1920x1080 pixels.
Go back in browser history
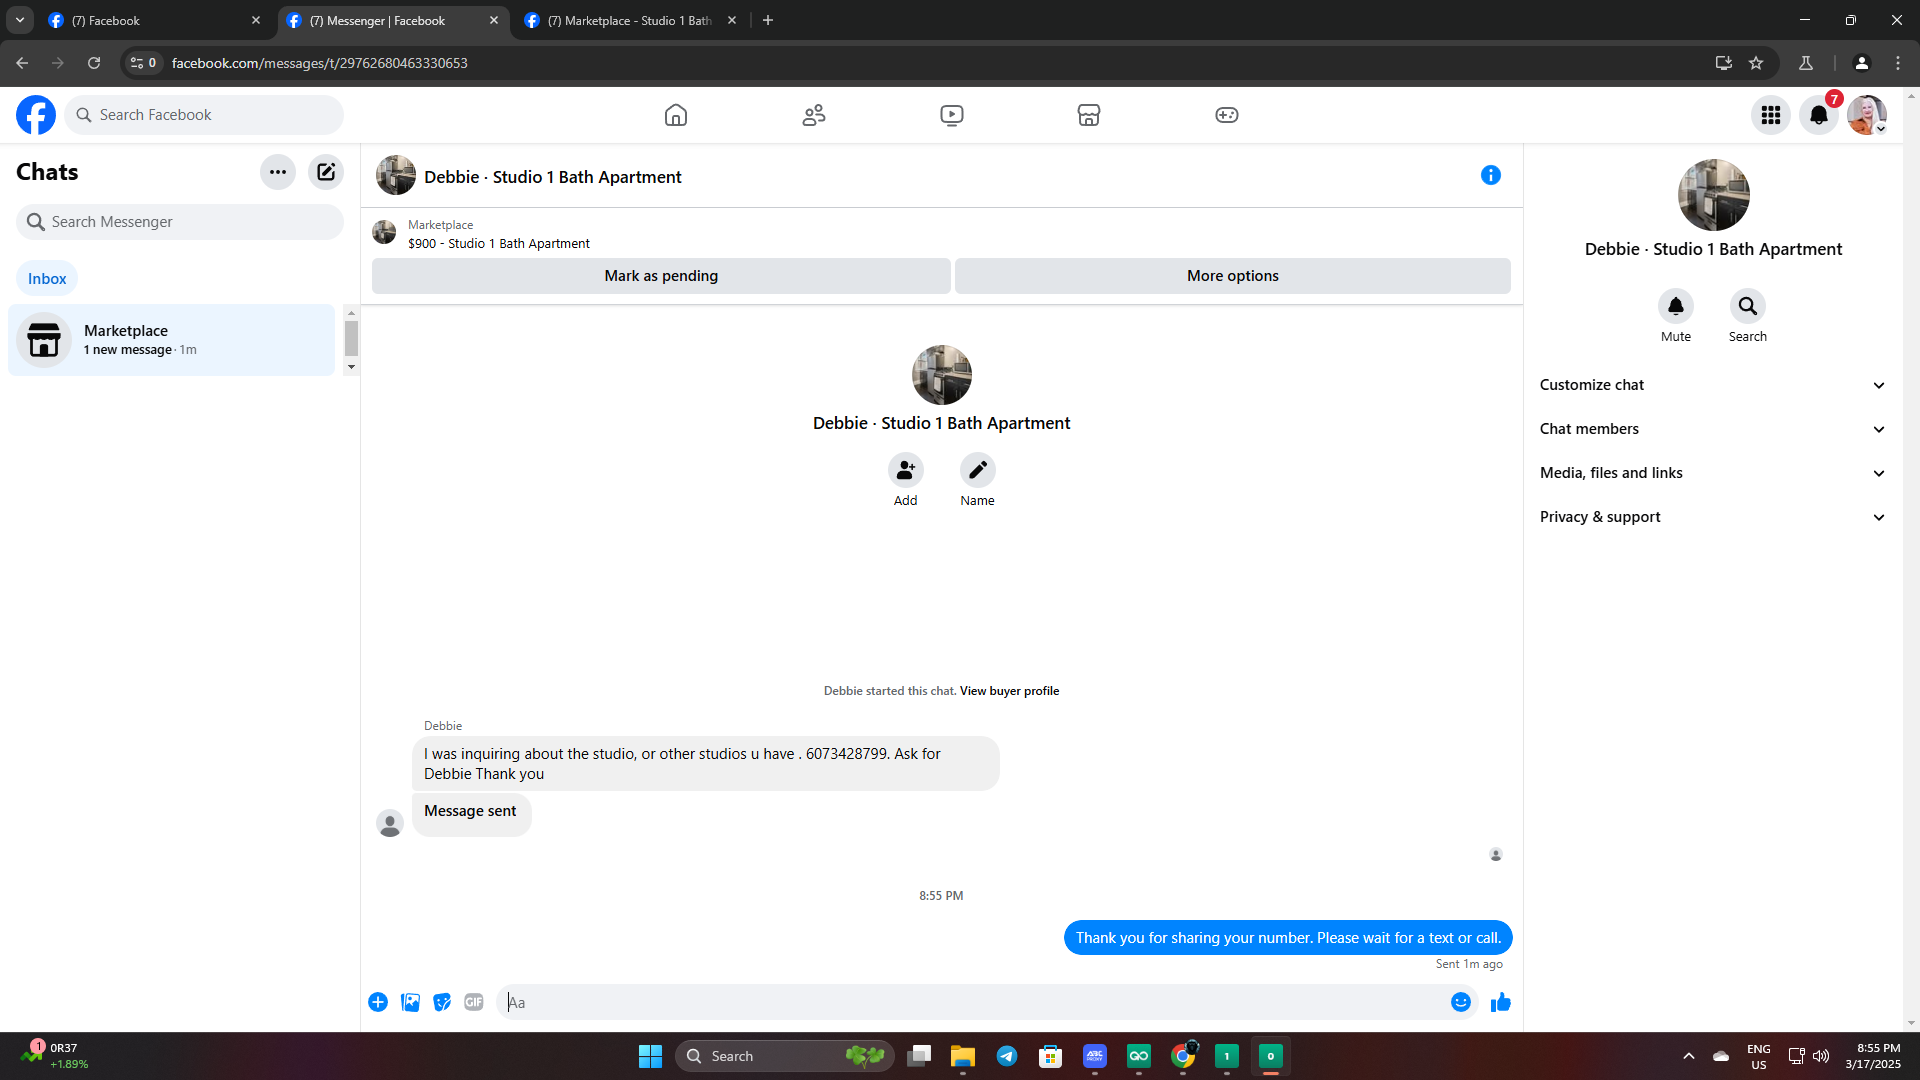point(22,63)
